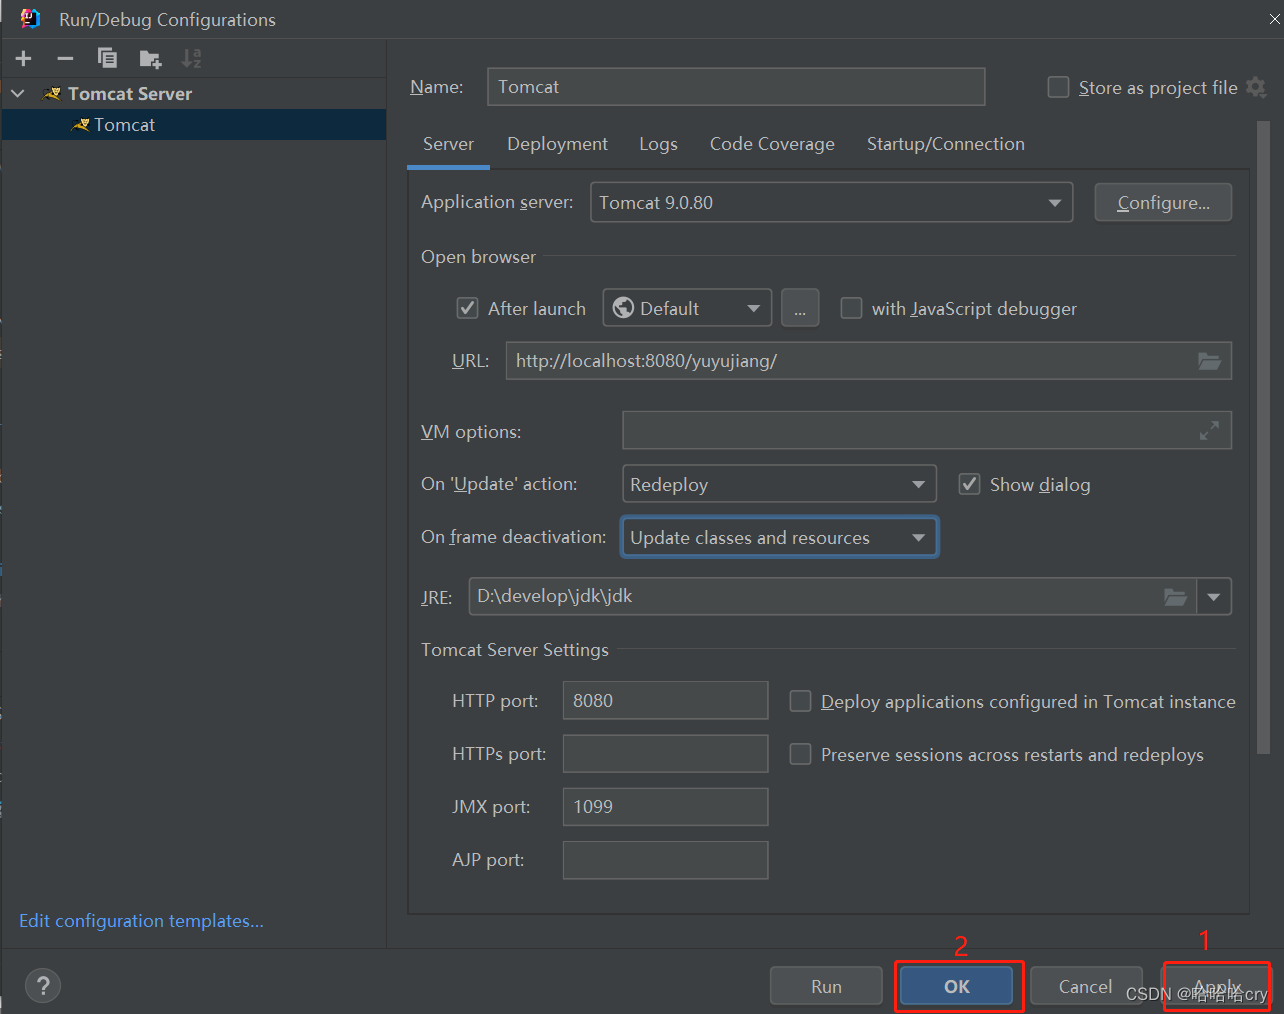Open the help question mark button

[43, 986]
